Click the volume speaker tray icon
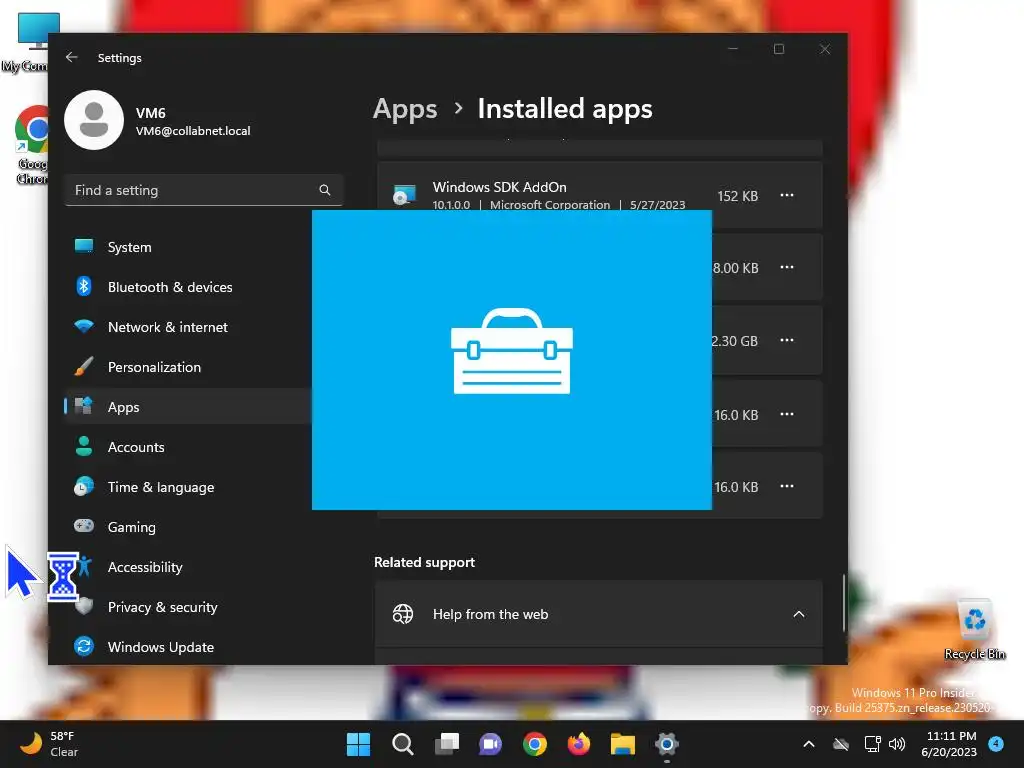Image resolution: width=1024 pixels, height=768 pixels. (x=897, y=744)
